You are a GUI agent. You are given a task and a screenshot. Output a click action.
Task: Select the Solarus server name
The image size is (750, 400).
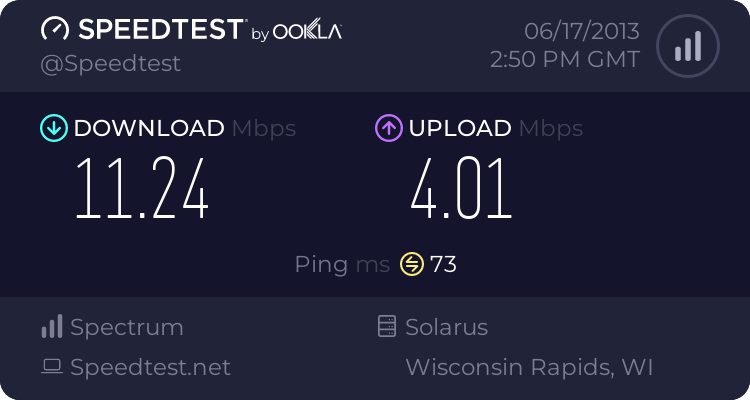pyautogui.click(x=446, y=327)
